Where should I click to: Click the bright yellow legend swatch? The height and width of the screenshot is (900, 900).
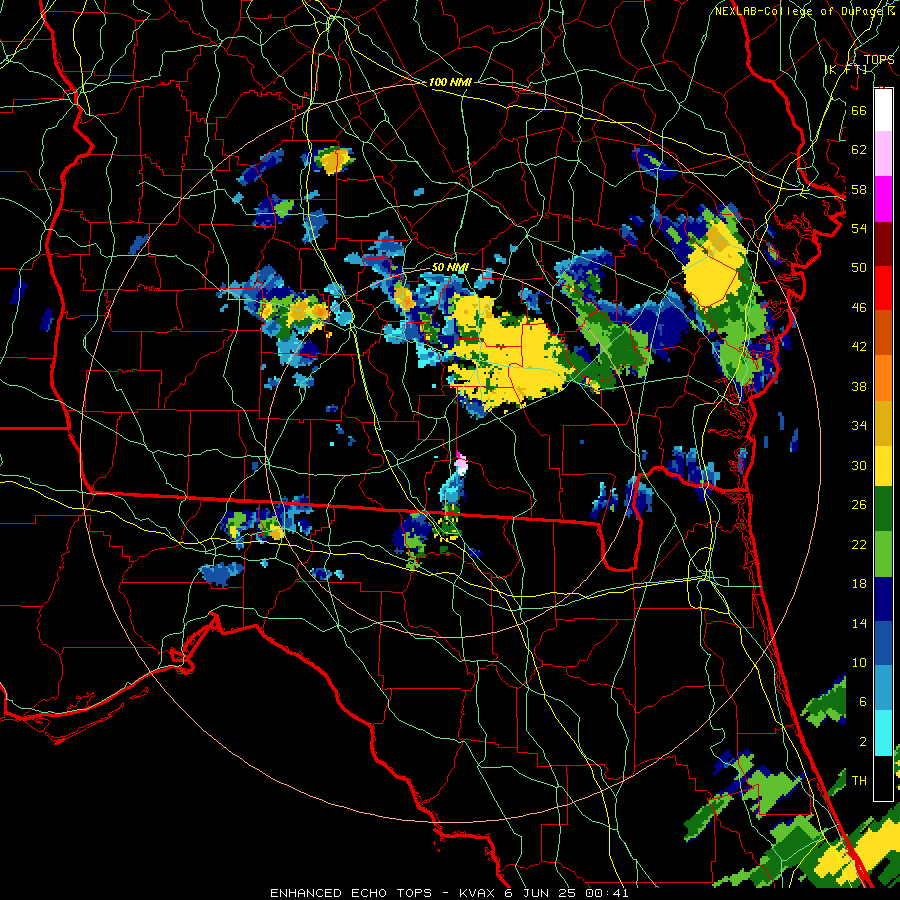(883, 465)
